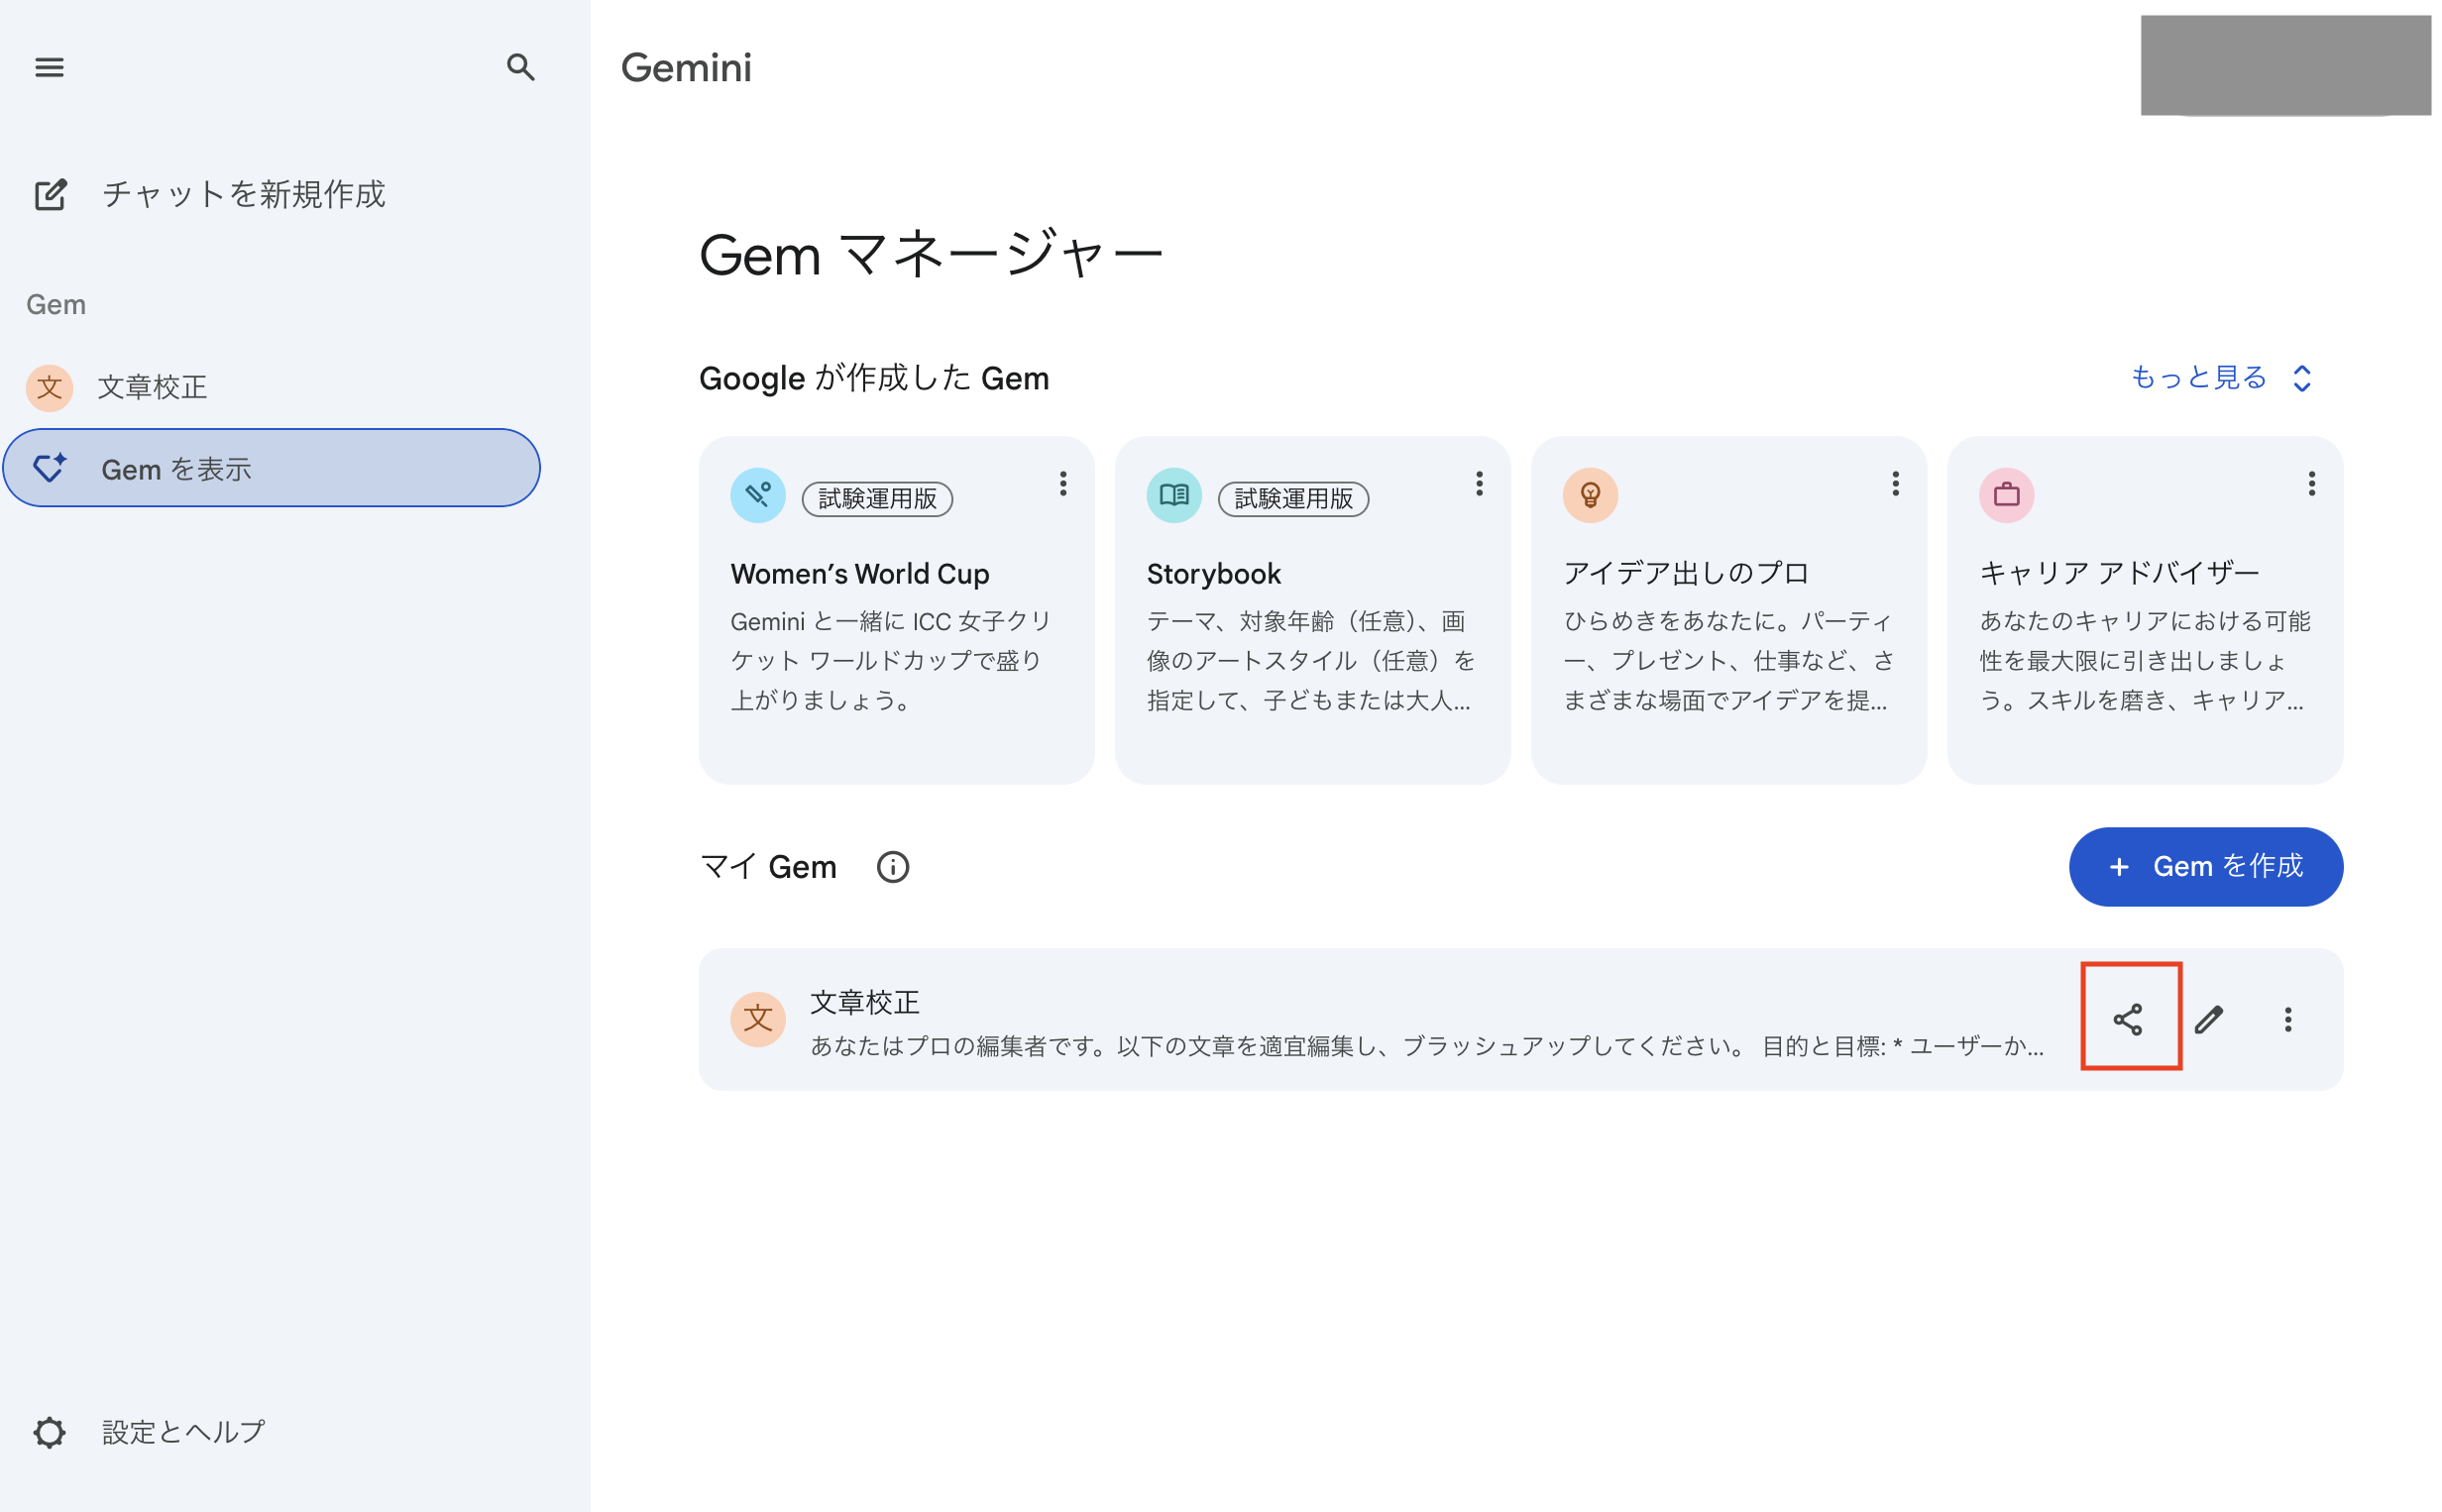Click the briefcase icon on キャリア アドバイザー

(2005, 495)
